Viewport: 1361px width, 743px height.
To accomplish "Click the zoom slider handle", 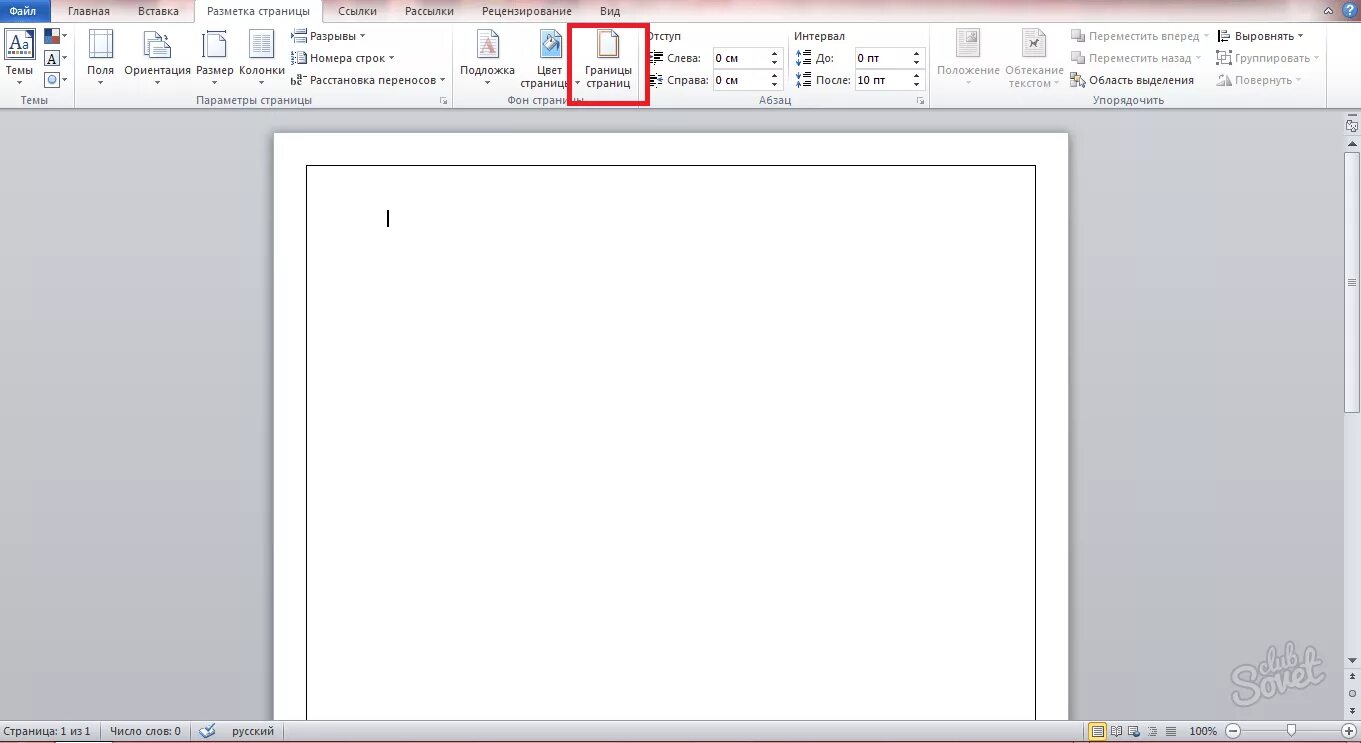I will (1292, 731).
